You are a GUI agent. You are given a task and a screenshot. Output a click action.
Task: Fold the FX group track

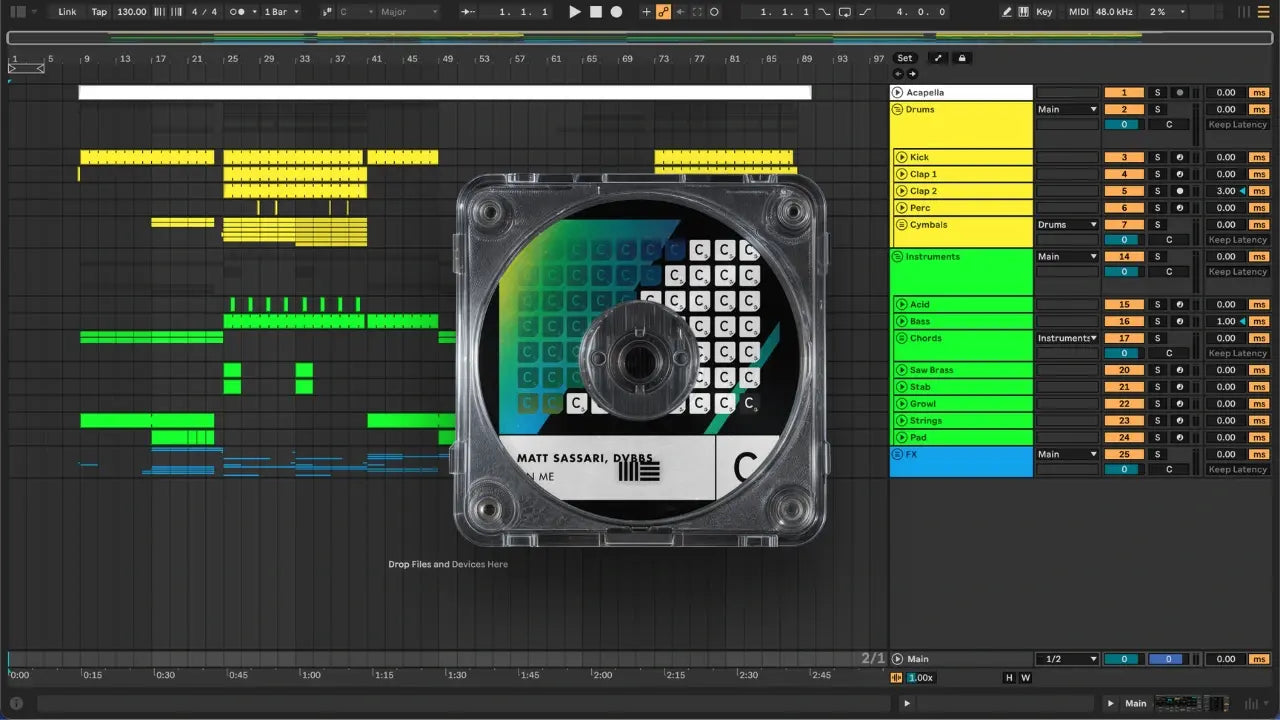pyautogui.click(x=898, y=454)
